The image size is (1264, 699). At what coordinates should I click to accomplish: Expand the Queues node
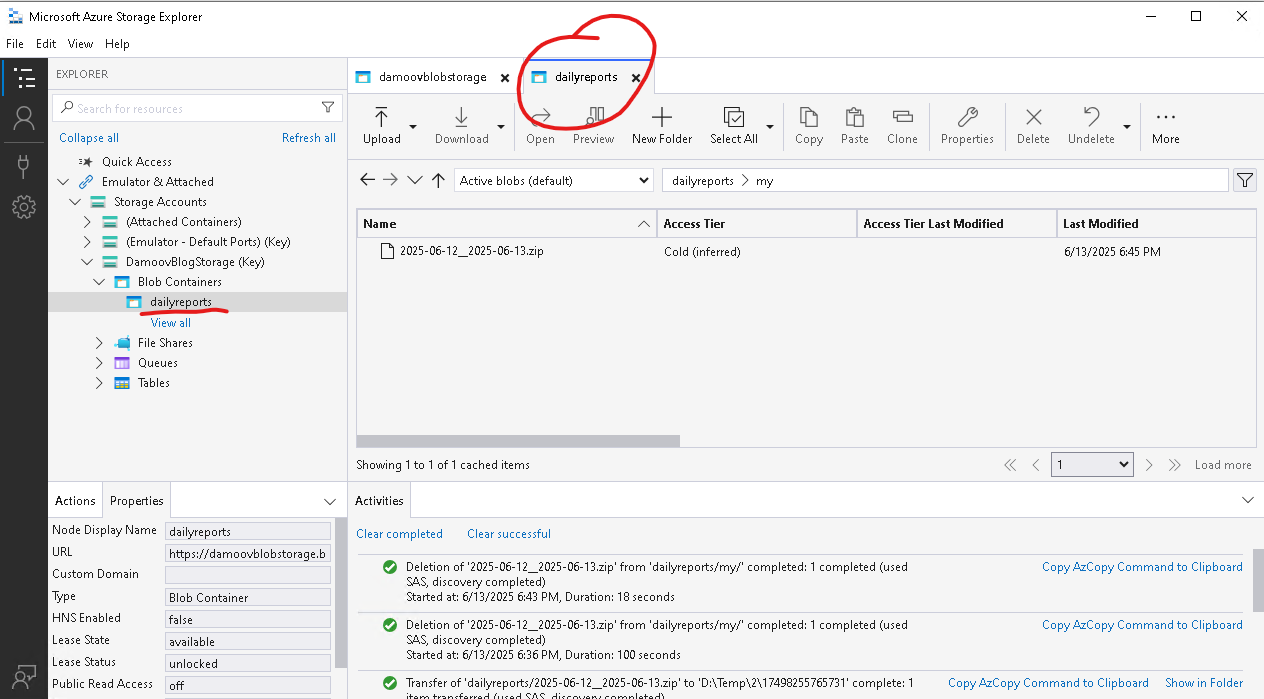[99, 362]
